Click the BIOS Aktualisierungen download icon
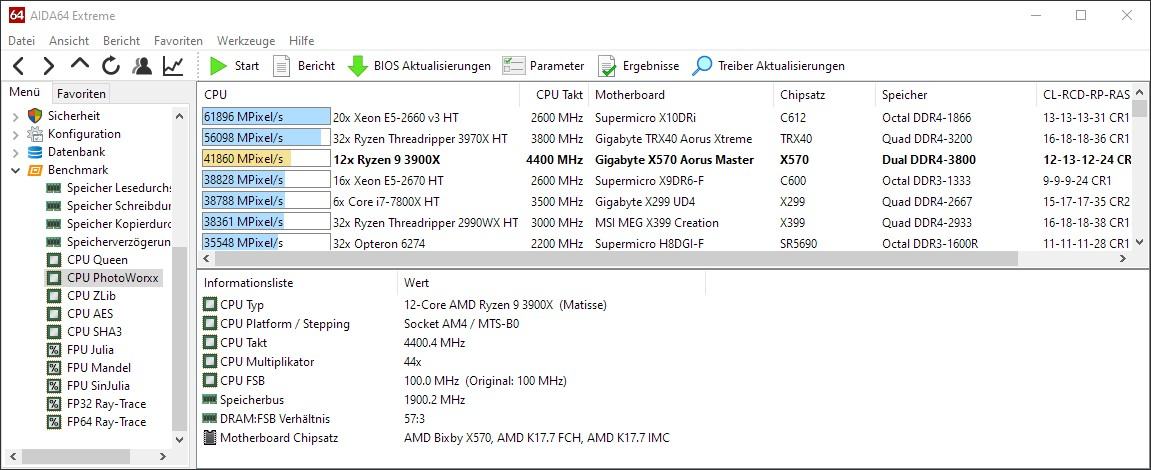Screen dimensions: 1151x470 357,66
